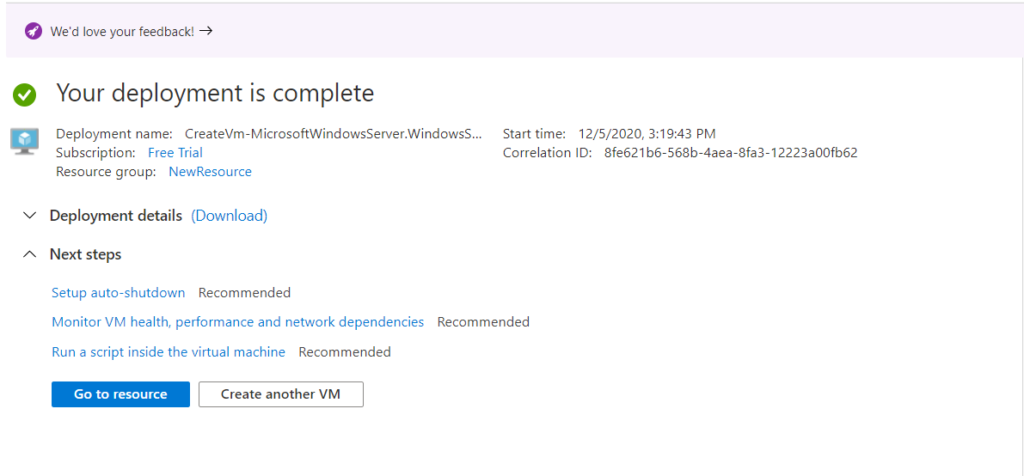Click the arrow next to feedback text
Screen dimensions: 1024x476
206,31
